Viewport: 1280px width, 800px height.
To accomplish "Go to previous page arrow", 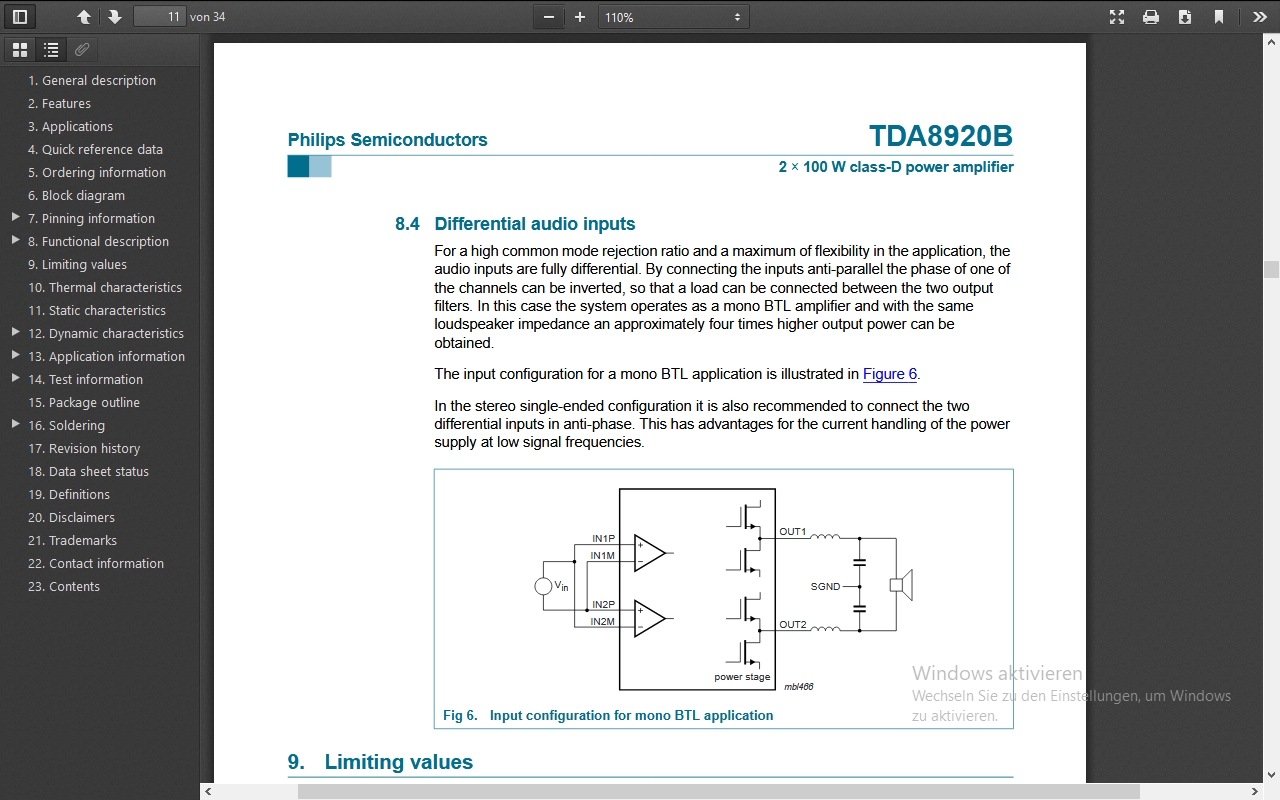I will pos(84,17).
